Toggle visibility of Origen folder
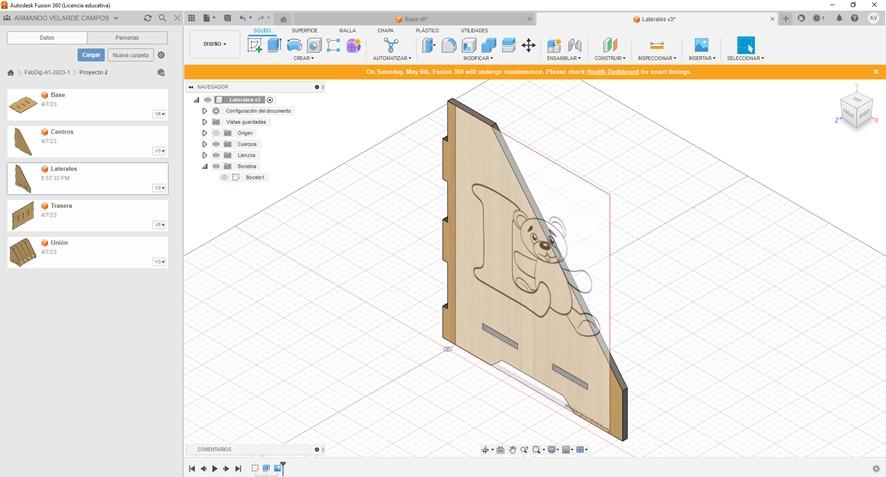Viewport: 886px width, 477px height. pos(216,133)
